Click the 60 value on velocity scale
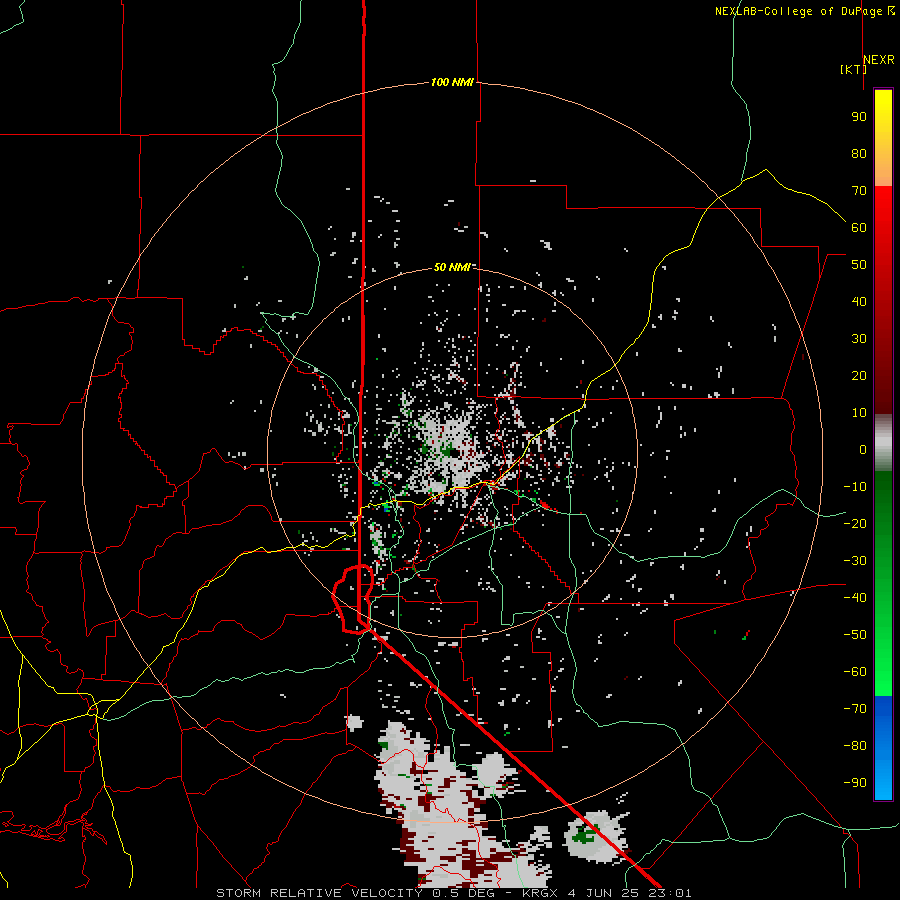The height and width of the screenshot is (900, 900). pyautogui.click(x=859, y=227)
